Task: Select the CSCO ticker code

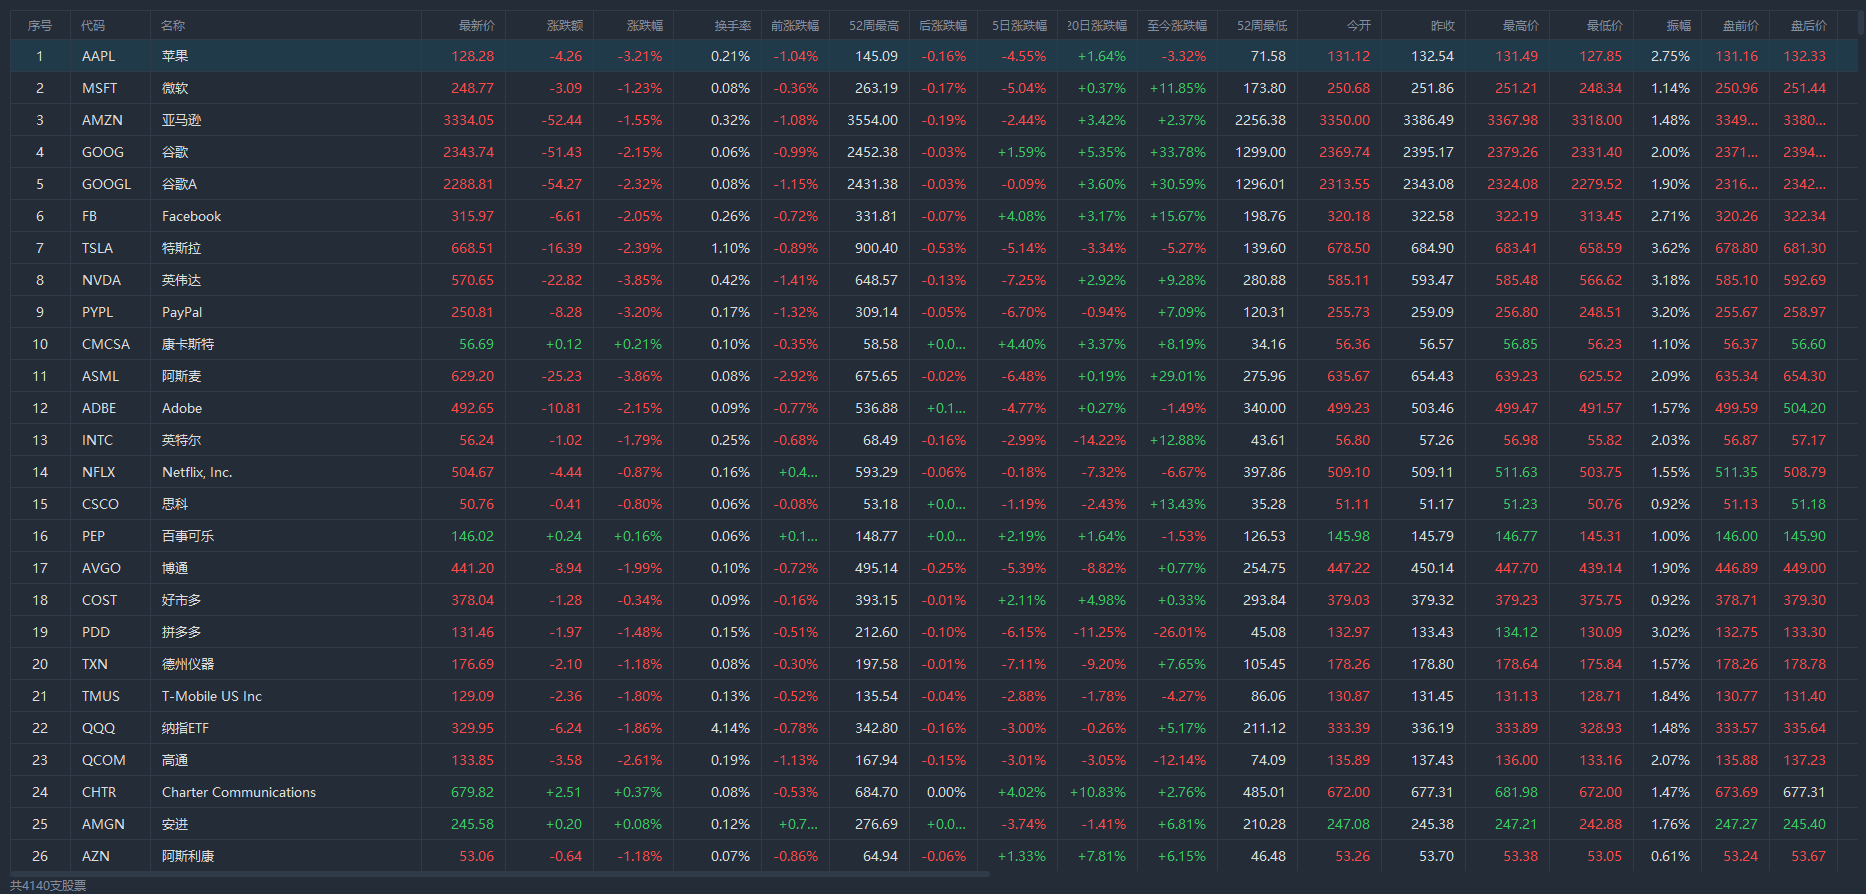Action: click(x=100, y=504)
